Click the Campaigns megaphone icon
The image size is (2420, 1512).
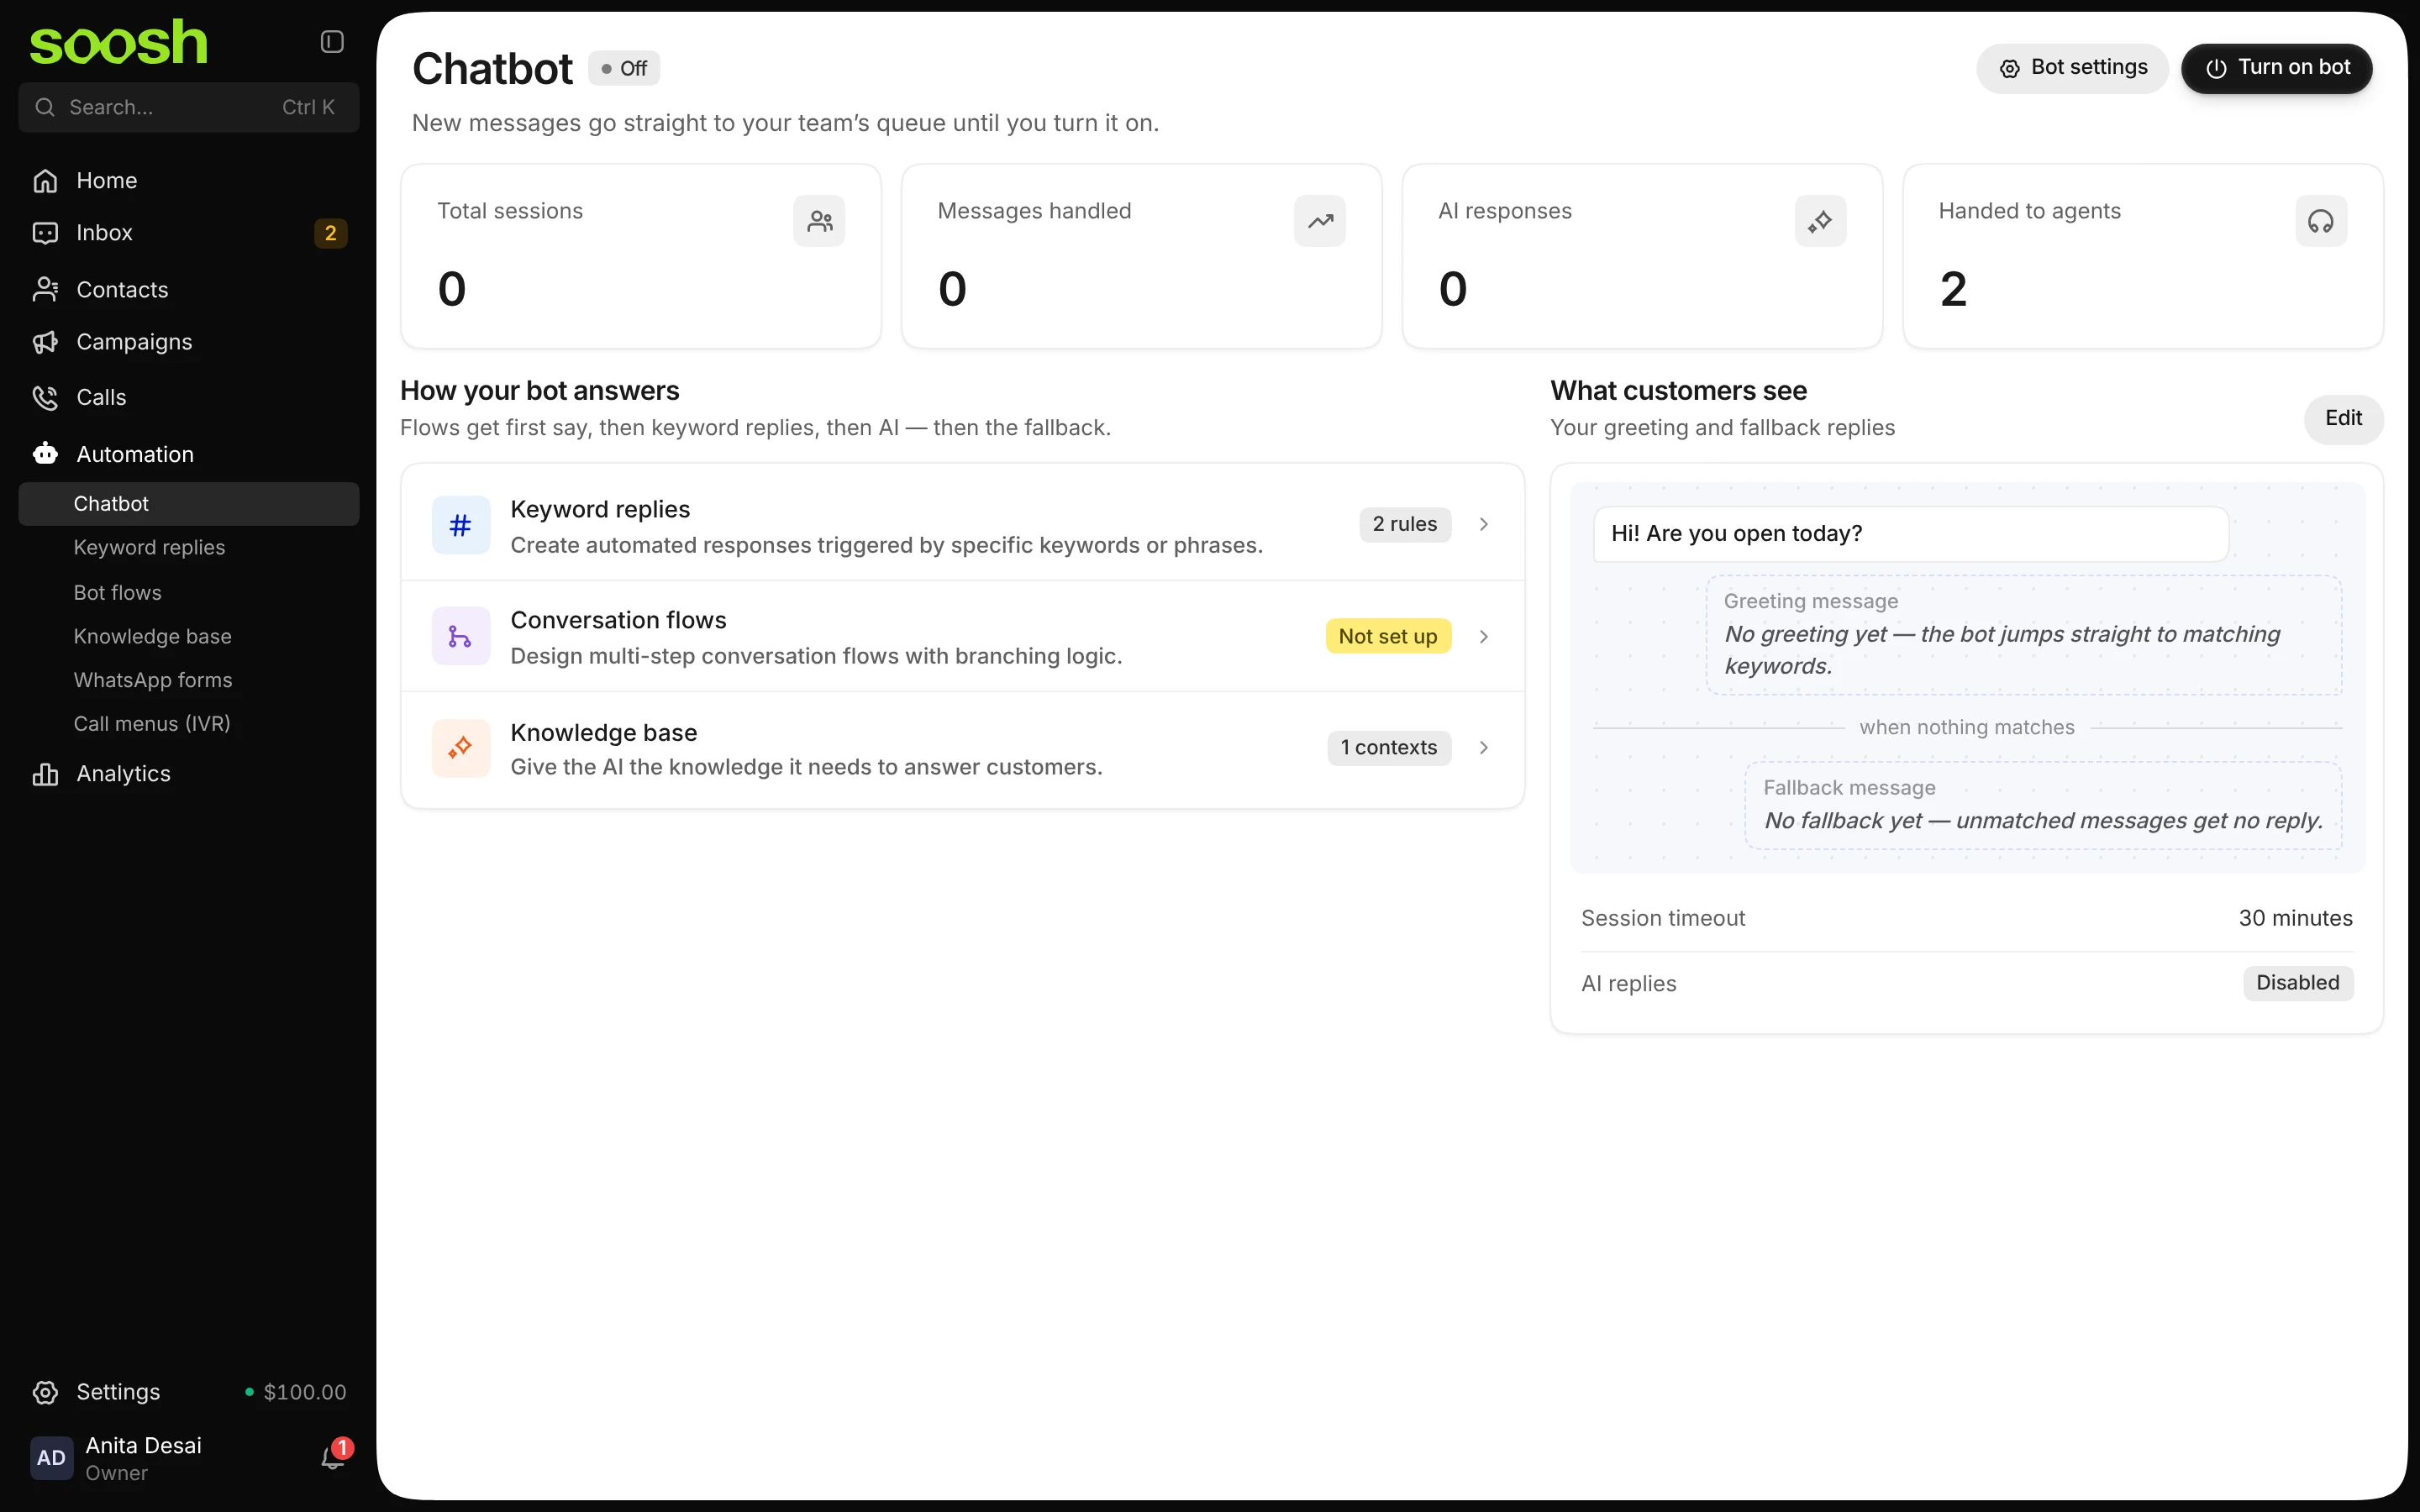[45, 342]
